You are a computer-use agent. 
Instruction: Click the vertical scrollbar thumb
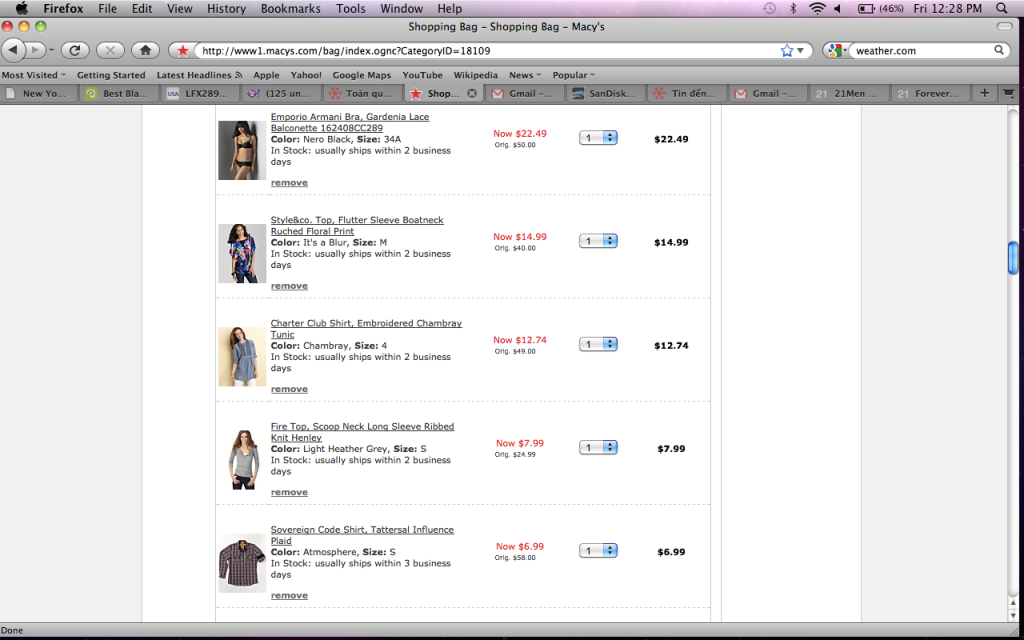tap(1012, 257)
